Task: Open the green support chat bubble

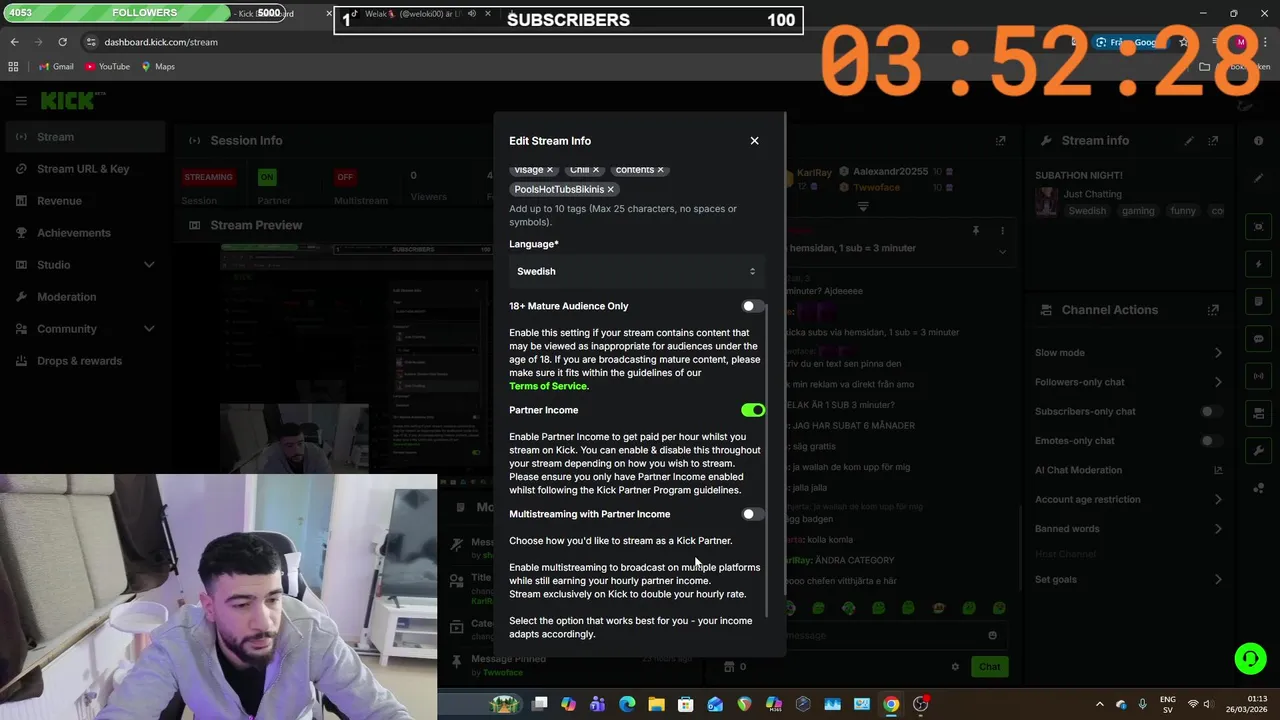Action: pos(1250,658)
